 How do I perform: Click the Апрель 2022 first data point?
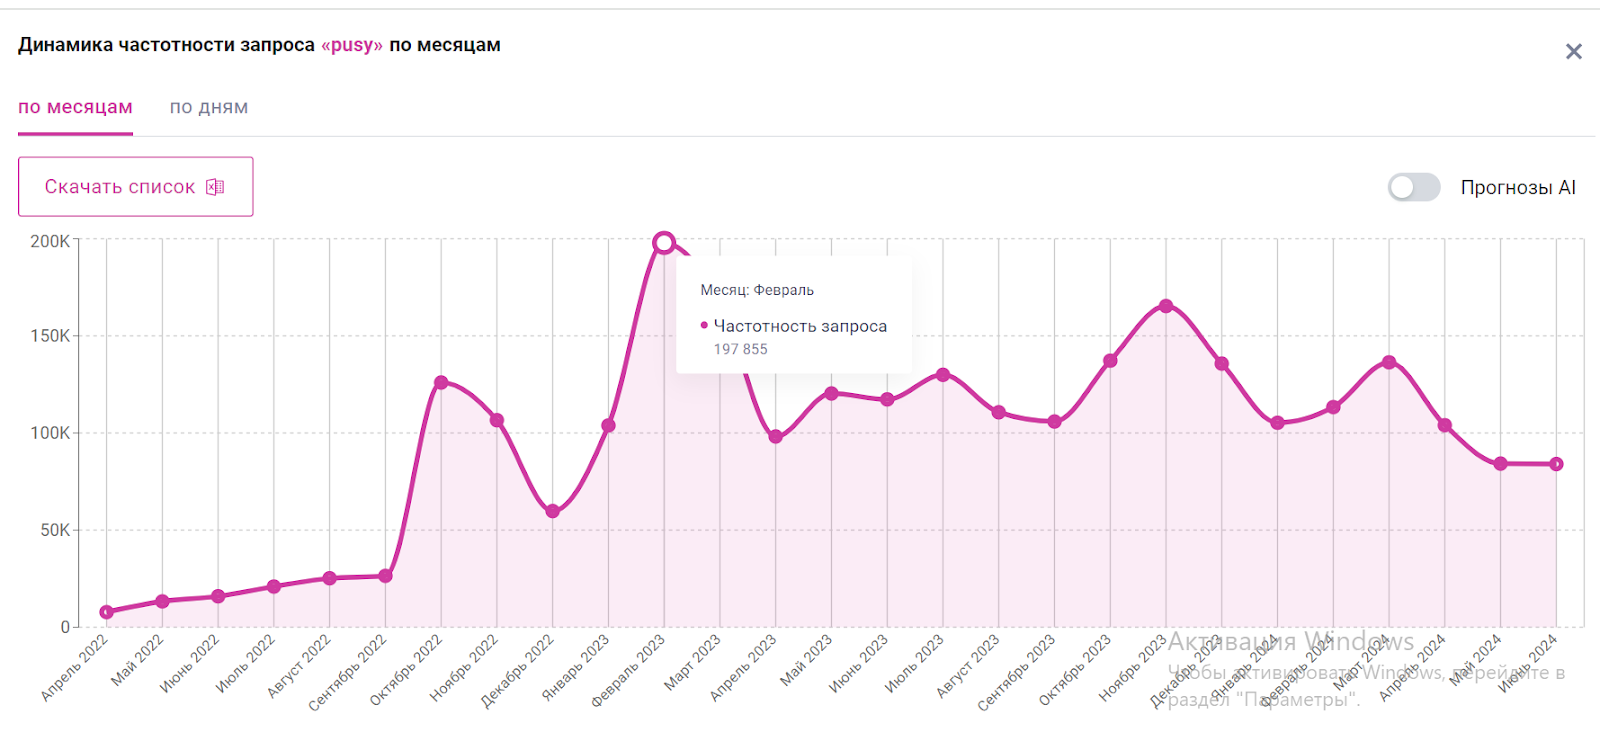click(x=107, y=612)
